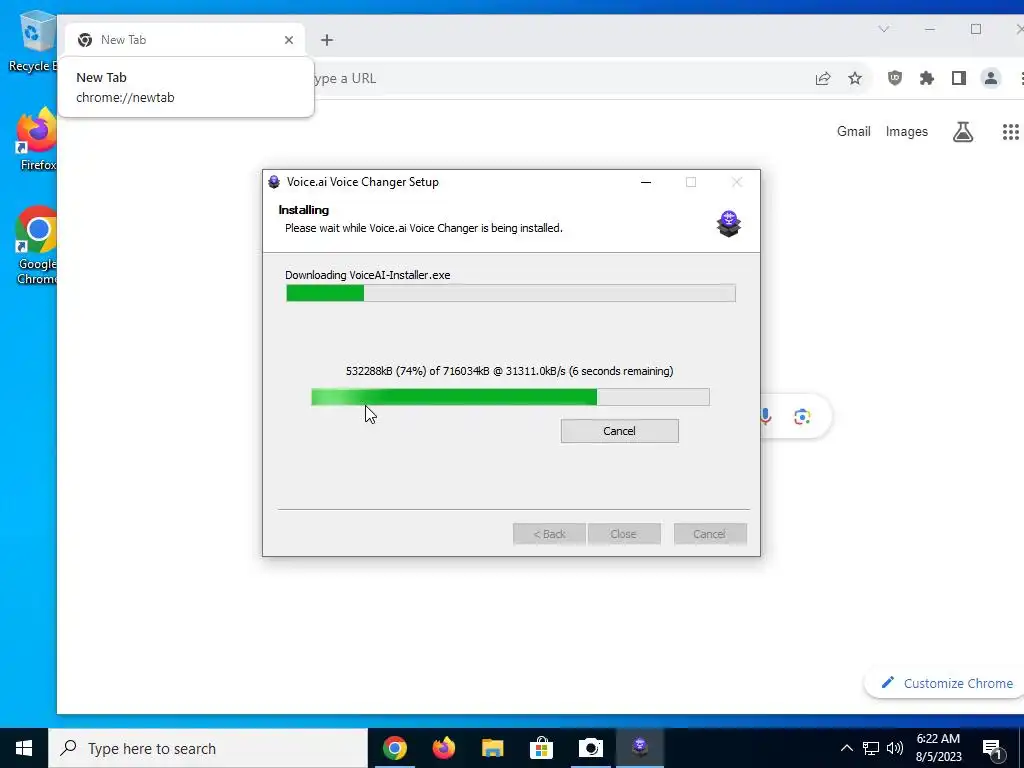Open Microsoft Store from the taskbar

click(541, 748)
